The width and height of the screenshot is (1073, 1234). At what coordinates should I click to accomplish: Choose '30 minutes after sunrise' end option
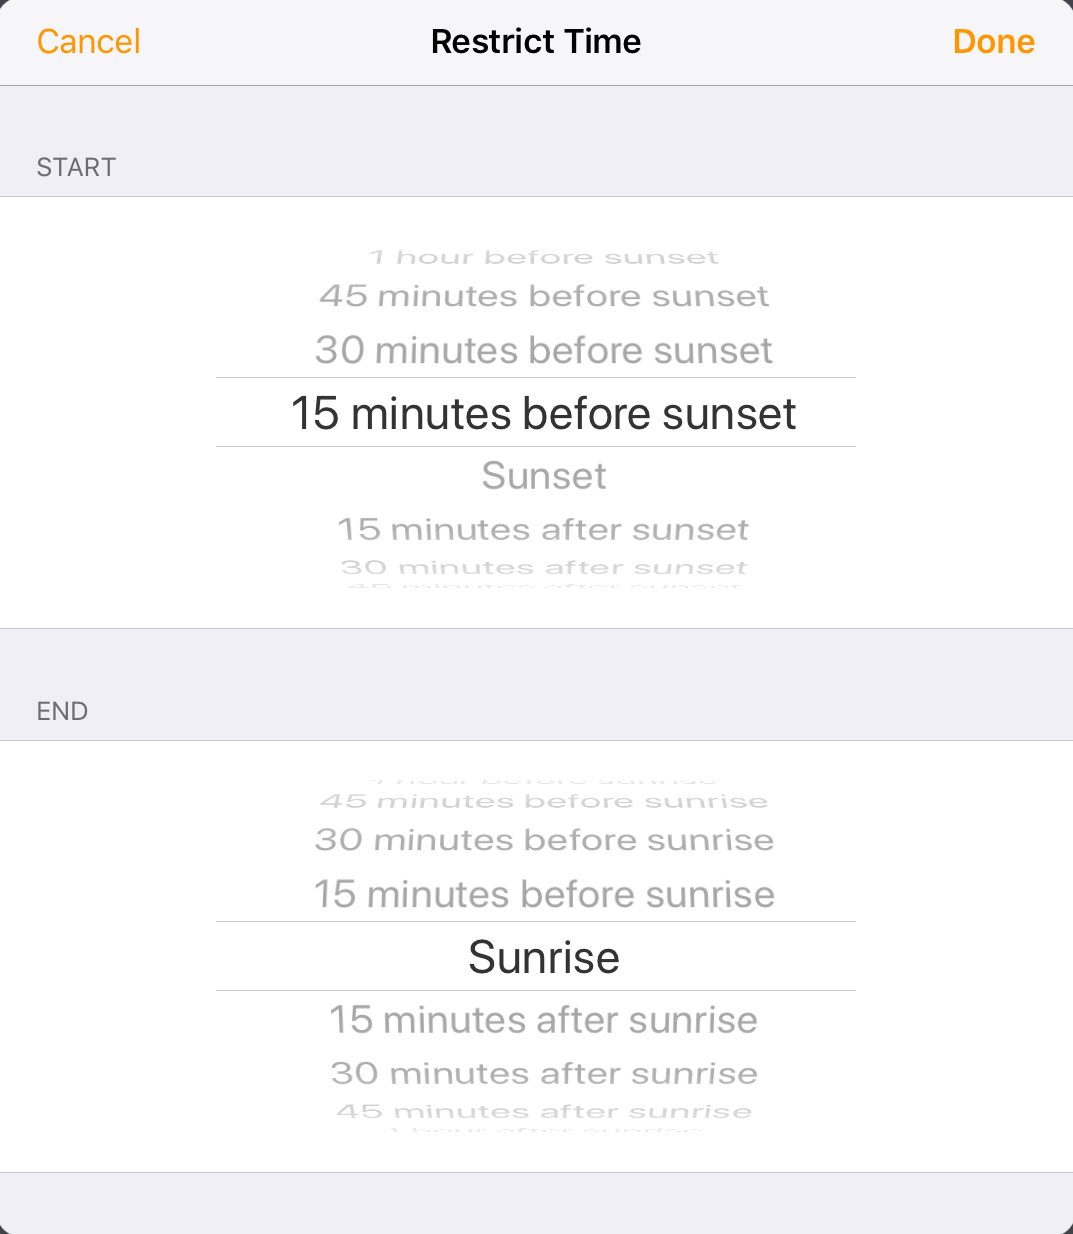544,1073
